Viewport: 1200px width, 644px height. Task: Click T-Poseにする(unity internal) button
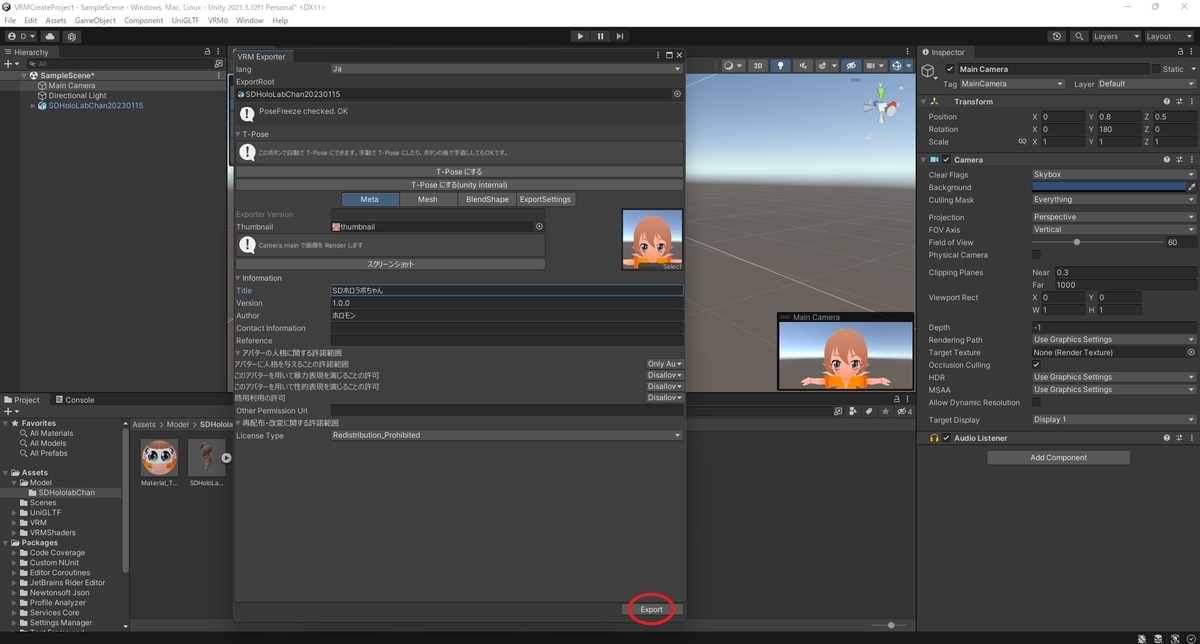click(x=459, y=185)
